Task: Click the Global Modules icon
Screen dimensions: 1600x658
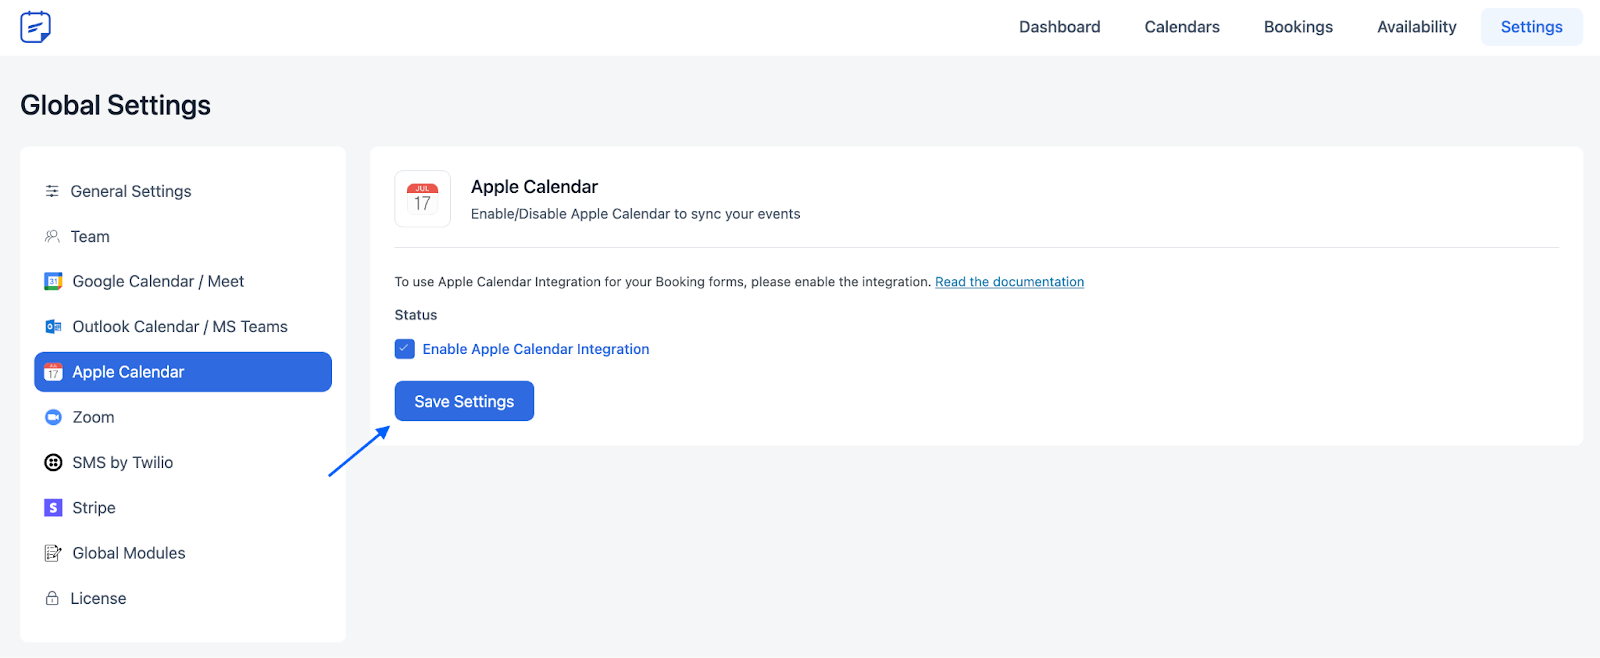Action: 54,553
